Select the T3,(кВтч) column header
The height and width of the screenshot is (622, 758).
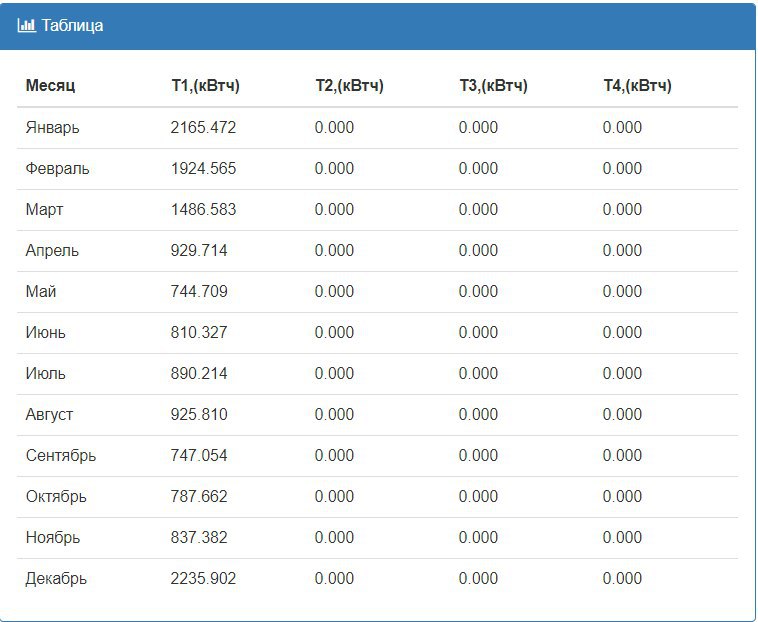[x=493, y=86]
